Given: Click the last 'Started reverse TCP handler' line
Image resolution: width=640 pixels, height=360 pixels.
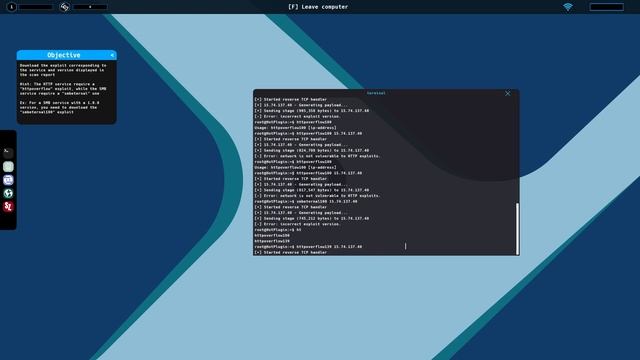Looking at the screenshot, I should 291,253.
